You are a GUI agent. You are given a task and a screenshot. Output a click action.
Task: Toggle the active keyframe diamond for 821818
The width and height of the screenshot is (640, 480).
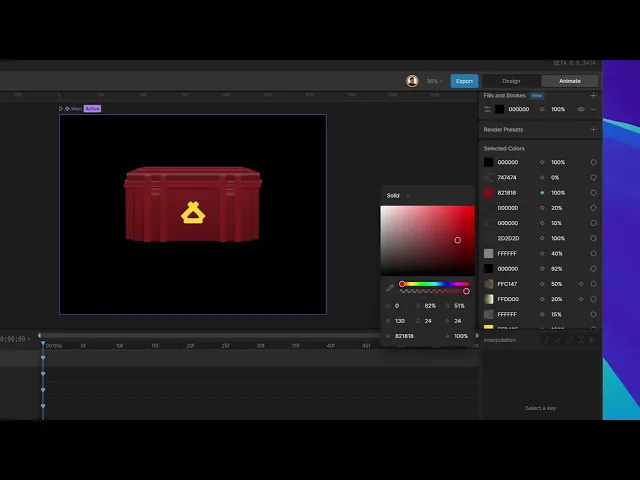pyautogui.click(x=542, y=193)
